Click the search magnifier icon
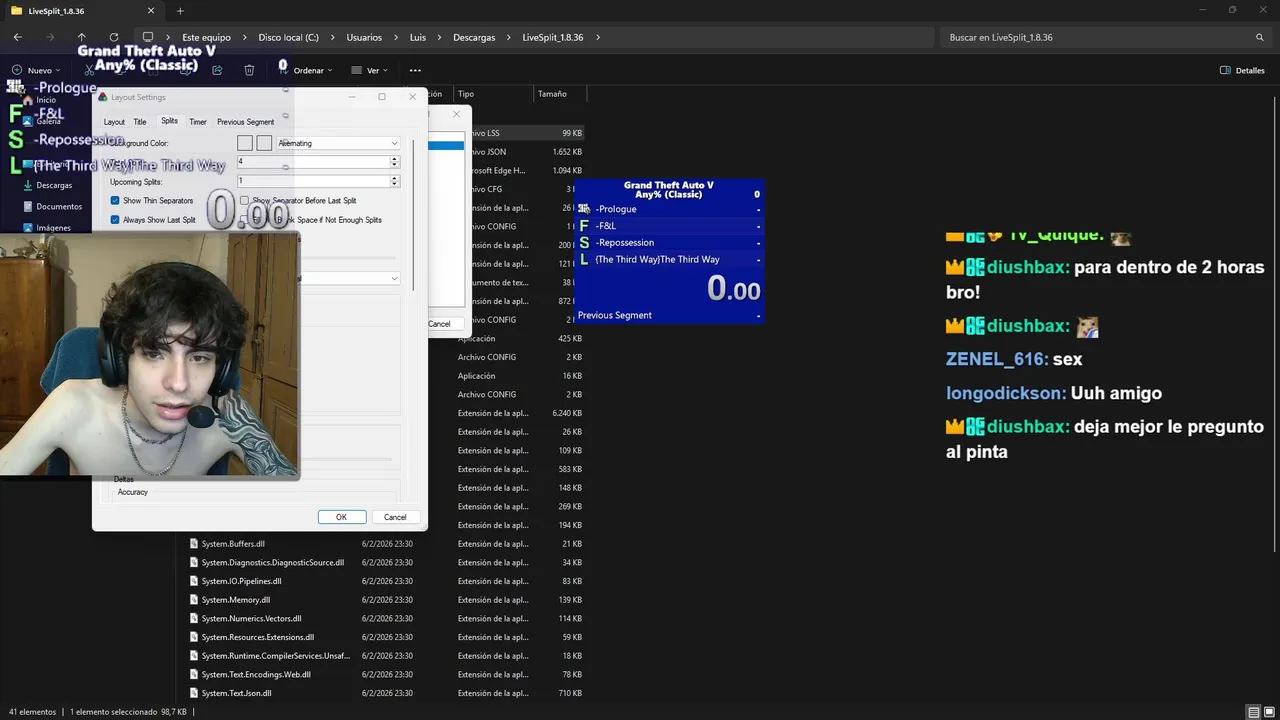The image size is (1280, 720). [1260, 37]
